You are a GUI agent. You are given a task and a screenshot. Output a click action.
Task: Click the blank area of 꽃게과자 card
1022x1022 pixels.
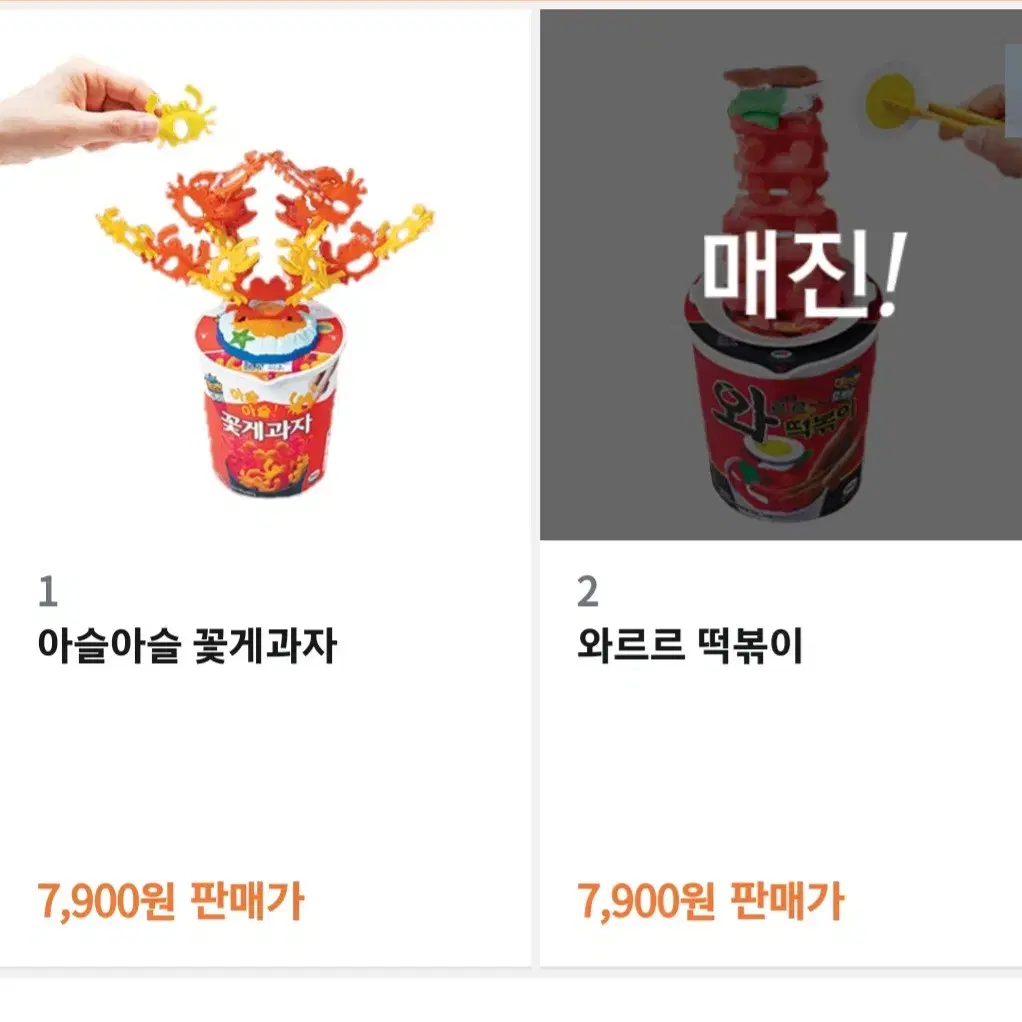[x=265, y=769]
